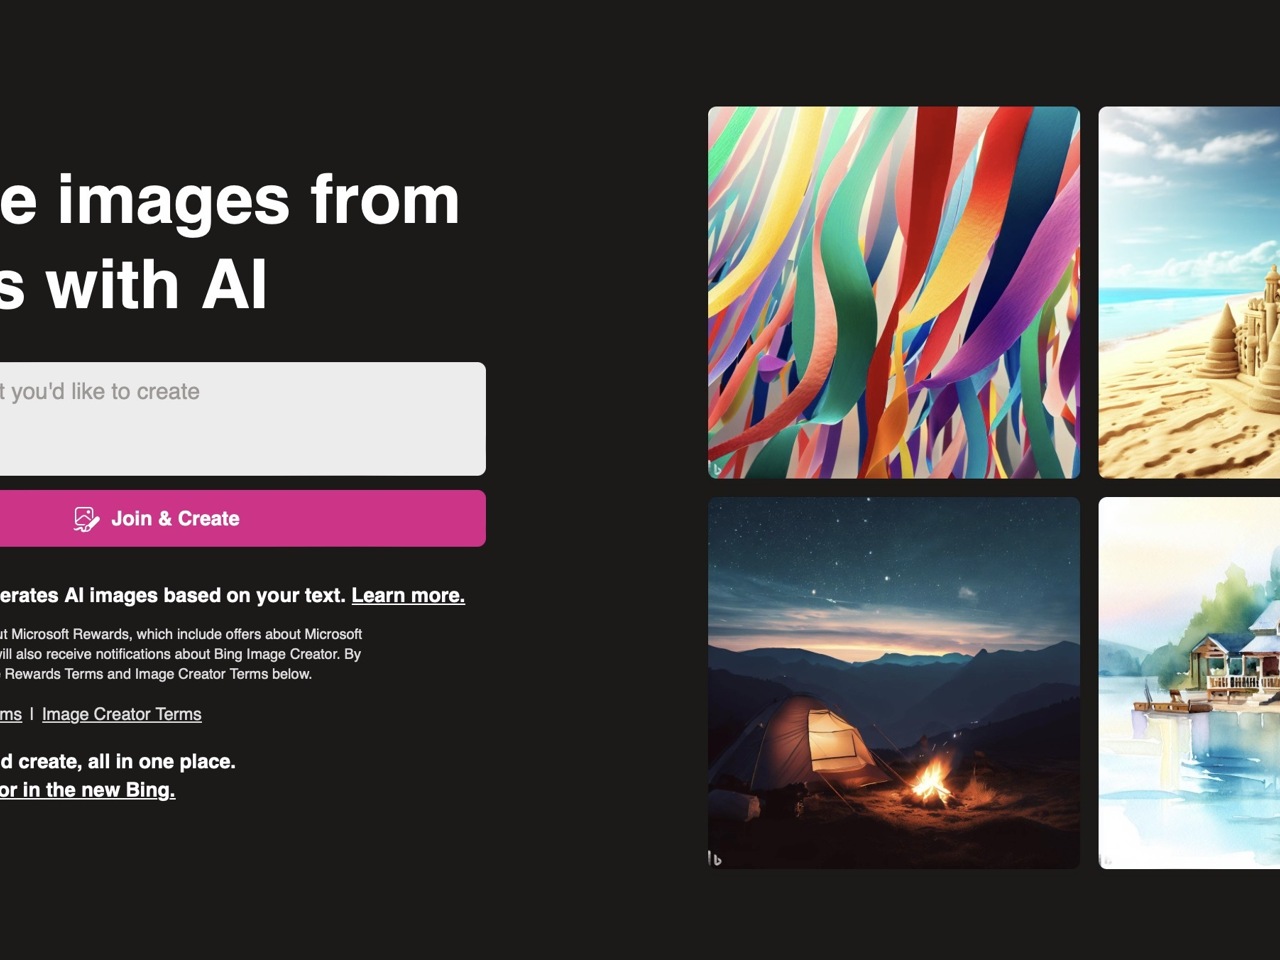Click the Microsoft Rewards disclaimer paragraph
Screen dimensions: 1280x960
(x=181, y=654)
